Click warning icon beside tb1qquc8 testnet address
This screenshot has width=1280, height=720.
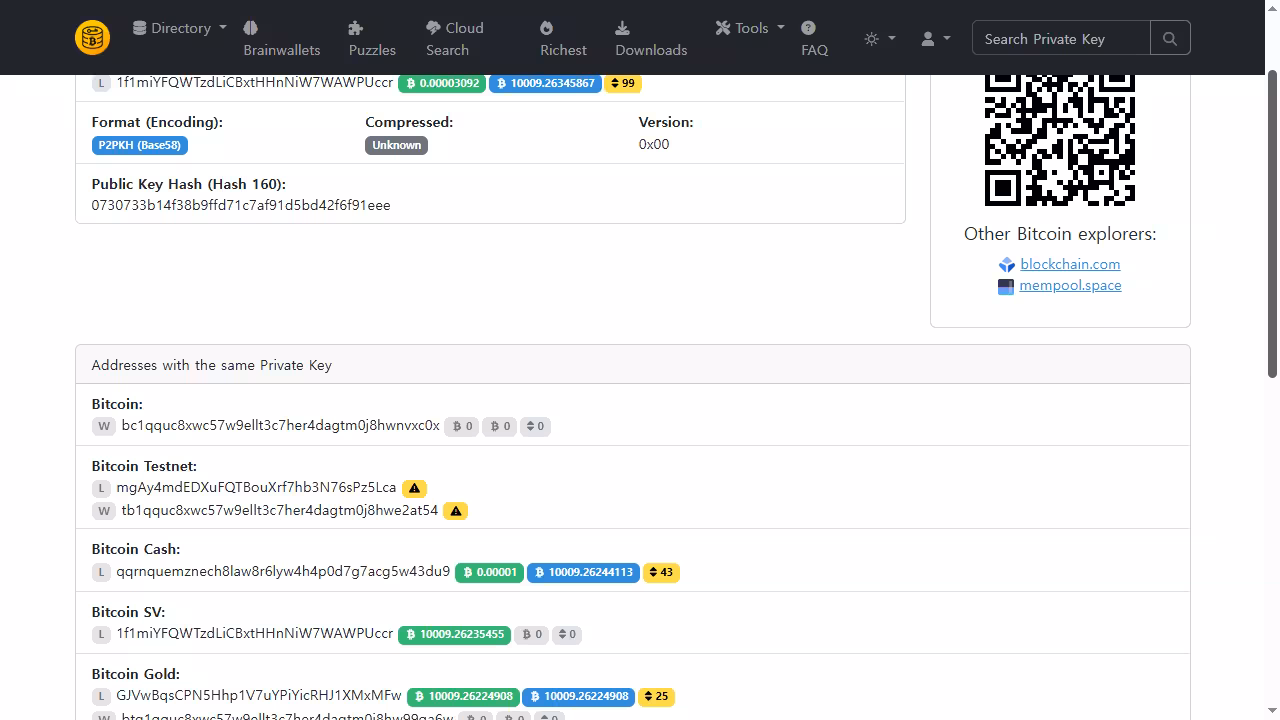(x=456, y=511)
